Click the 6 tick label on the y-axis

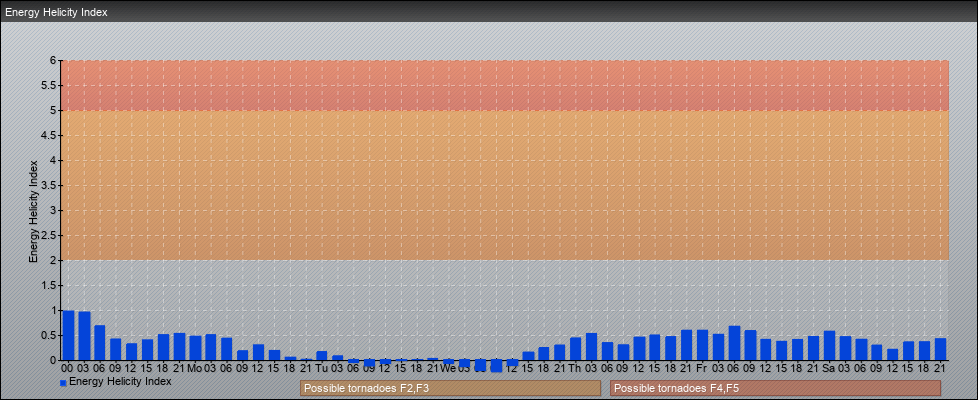pos(54,60)
